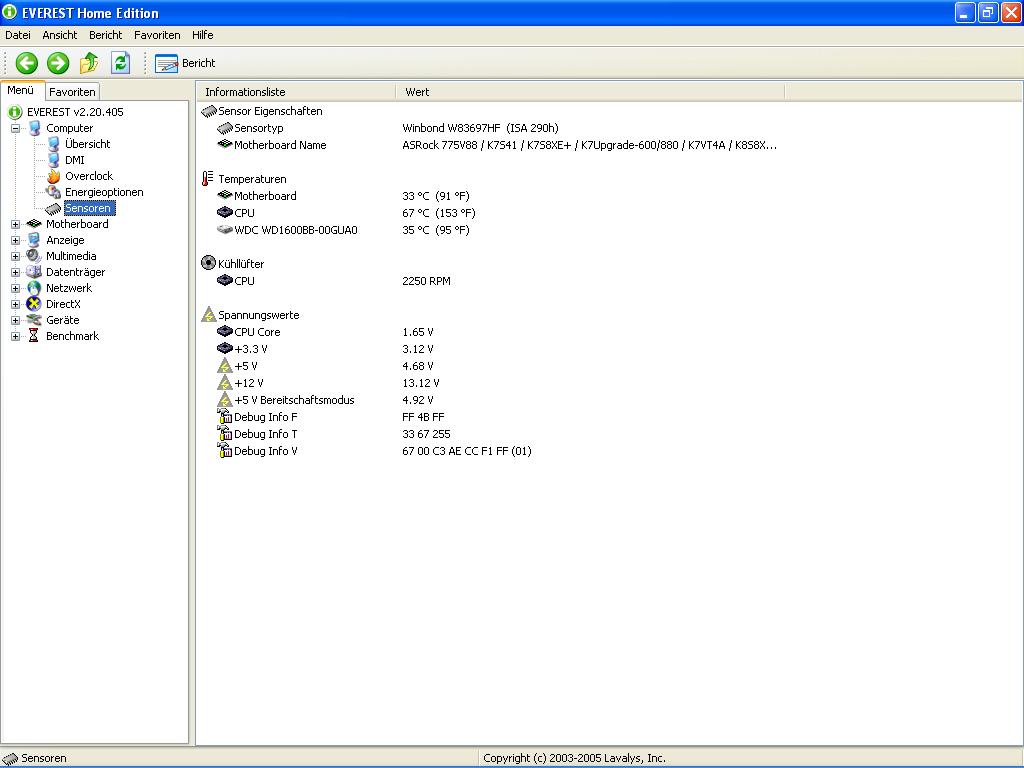Click the Benchmark hourglass icon

pyautogui.click(x=34, y=336)
